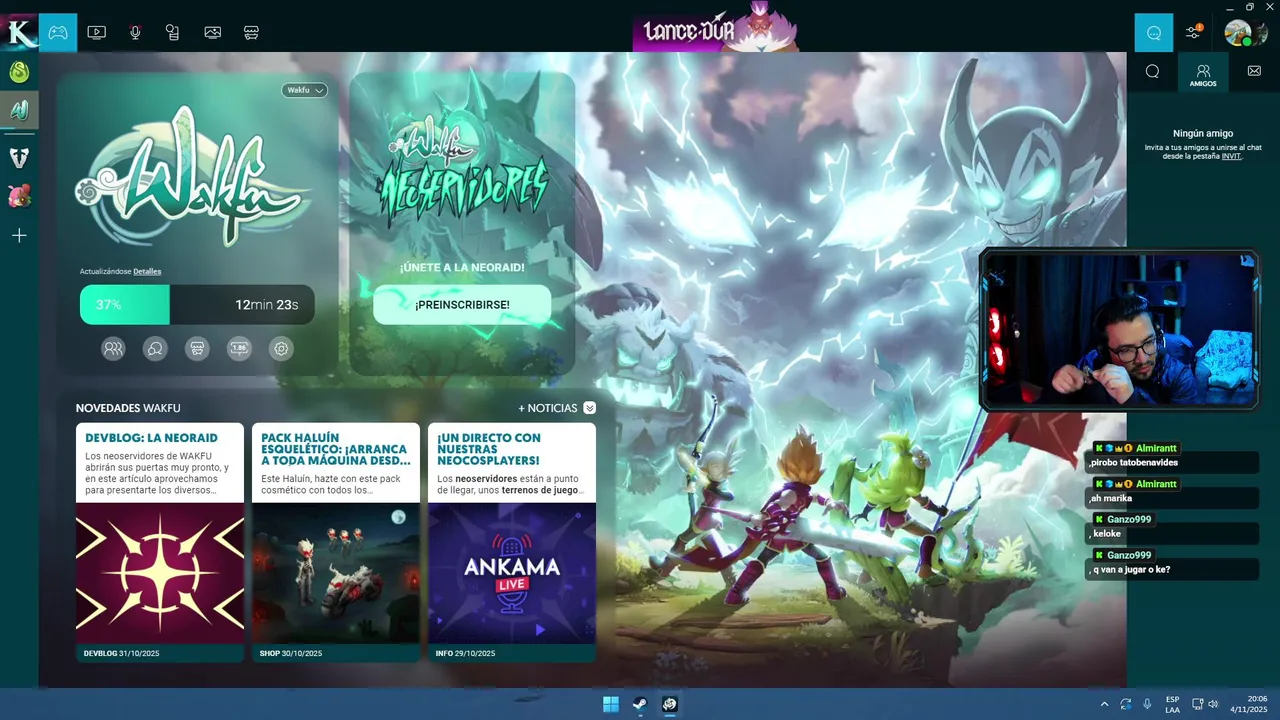Screen dimensions: 1280x720
Task: Open Wakfu shop icon under progress bar
Action: click(198, 348)
